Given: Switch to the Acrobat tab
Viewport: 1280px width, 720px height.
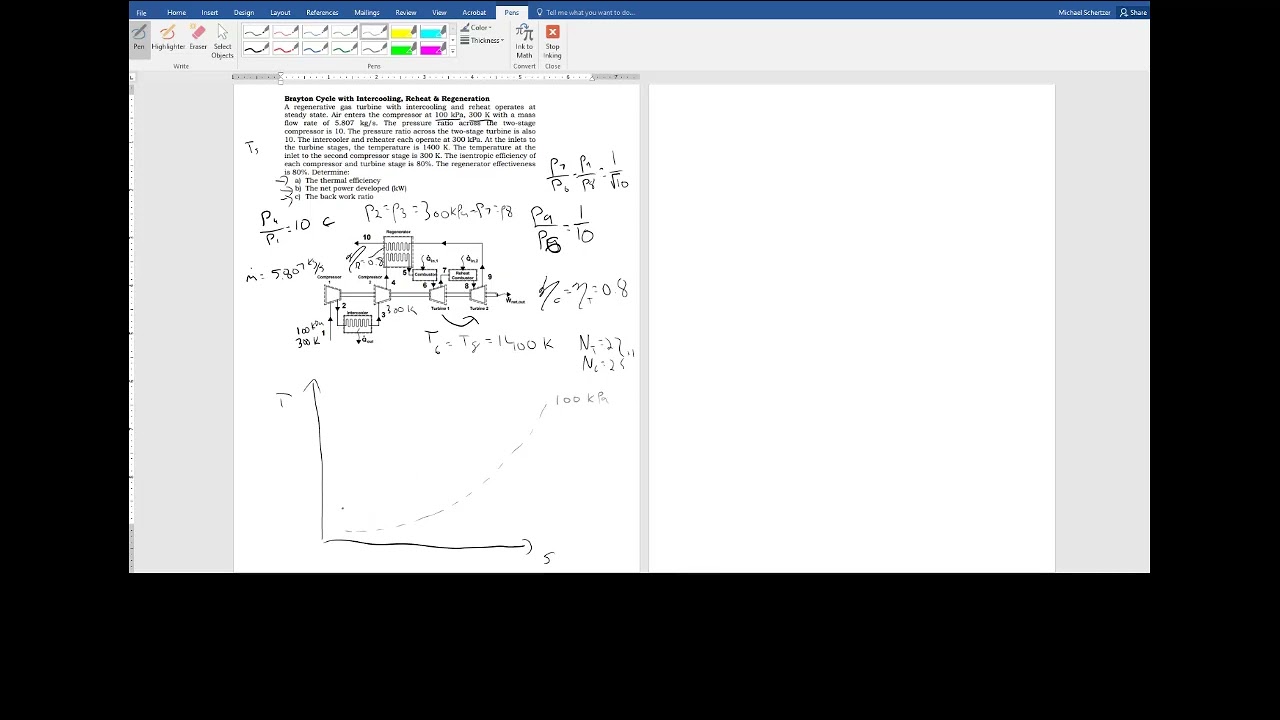Looking at the screenshot, I should click(x=474, y=13).
